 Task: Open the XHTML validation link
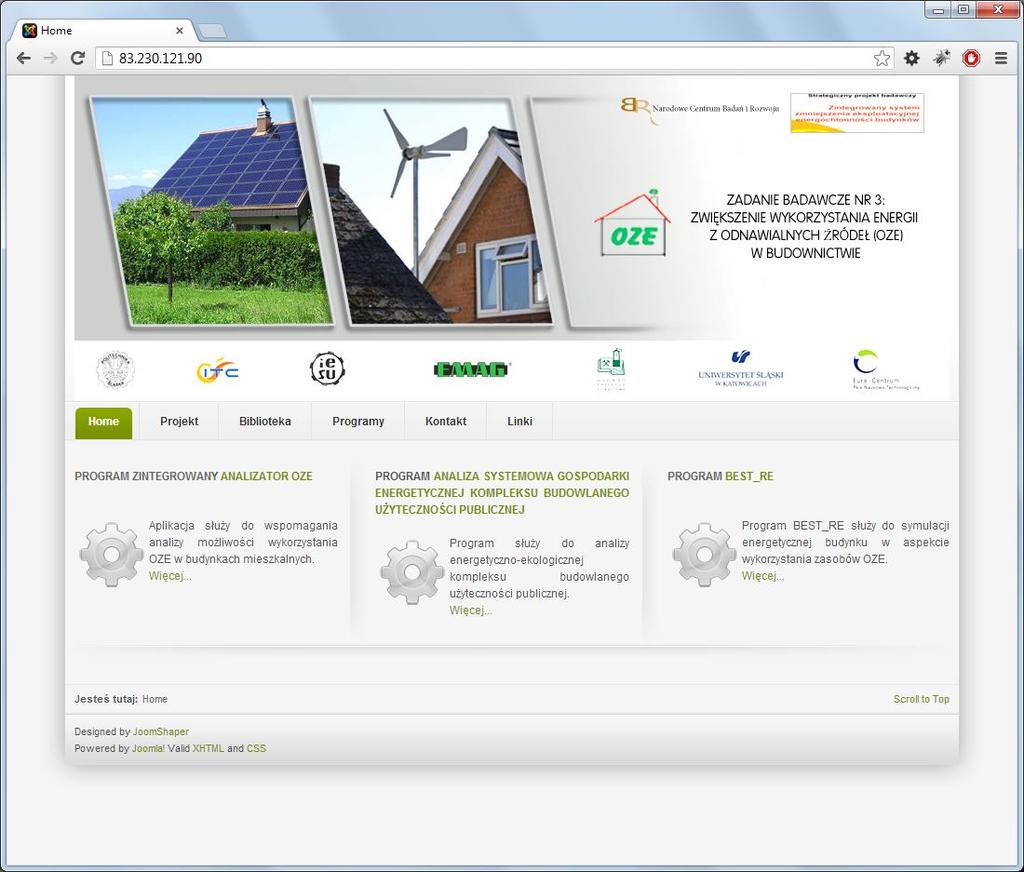click(208, 749)
